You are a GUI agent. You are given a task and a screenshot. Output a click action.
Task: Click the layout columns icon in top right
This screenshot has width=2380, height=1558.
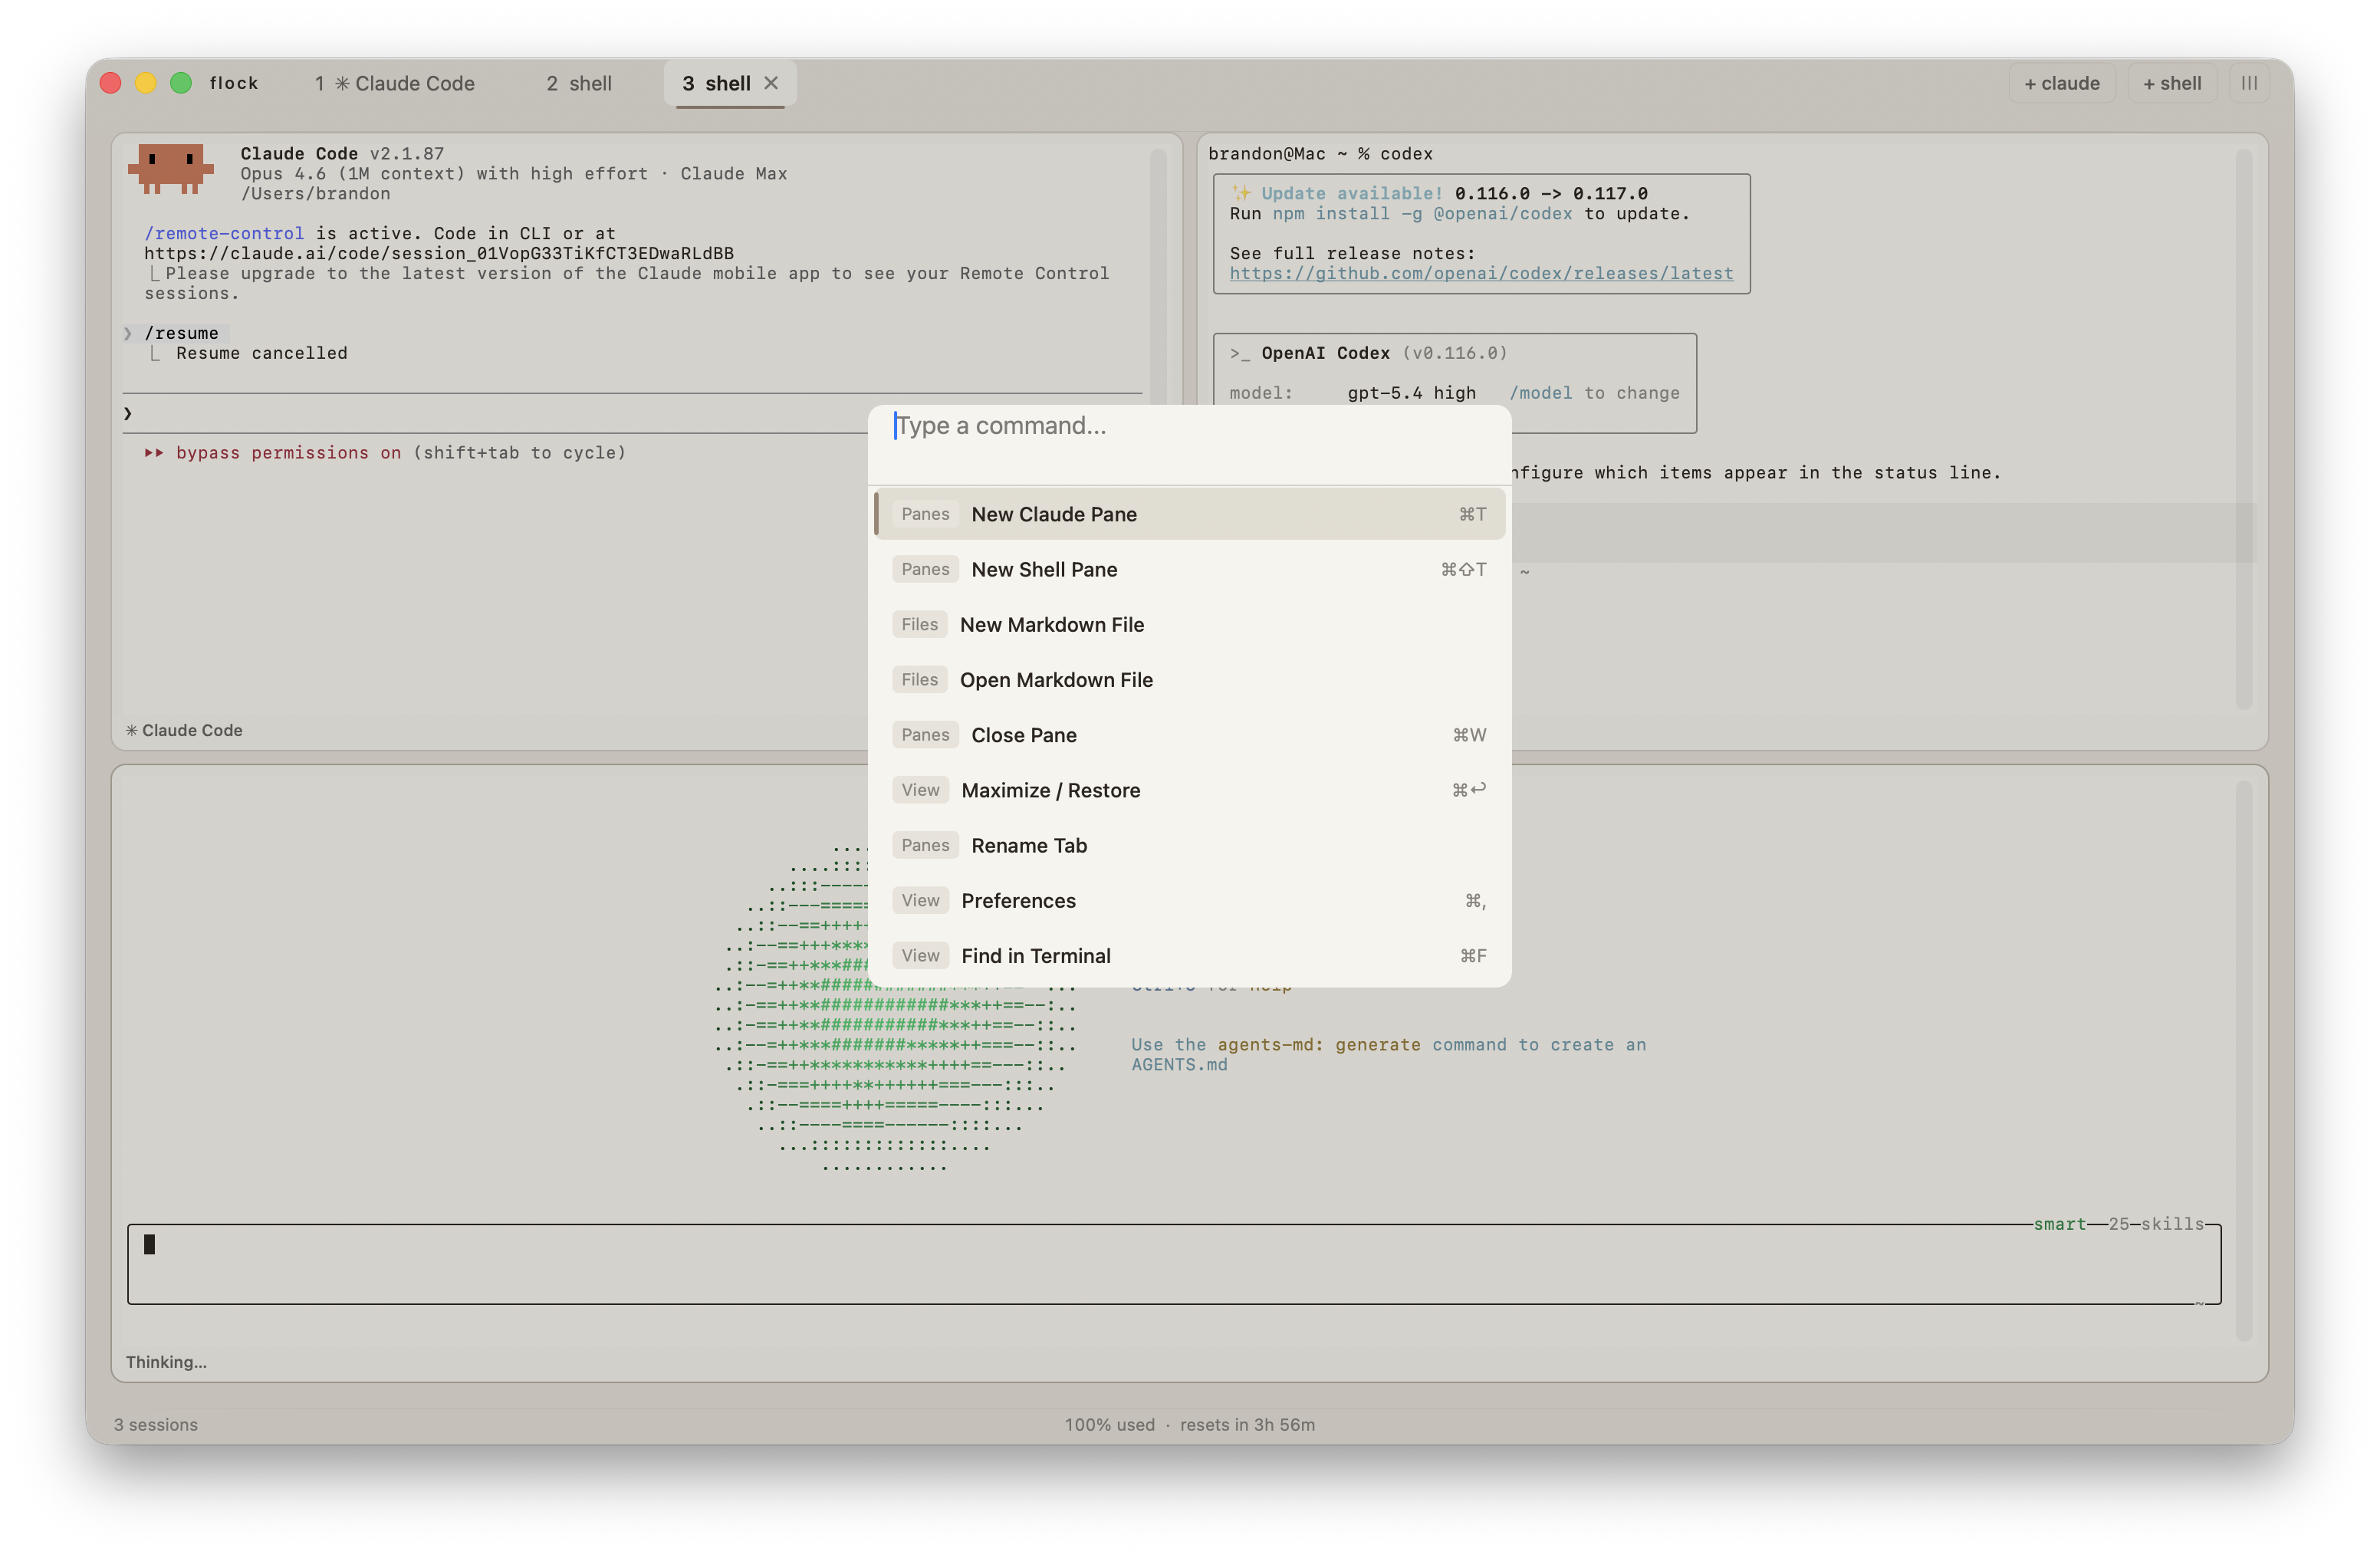point(2248,83)
